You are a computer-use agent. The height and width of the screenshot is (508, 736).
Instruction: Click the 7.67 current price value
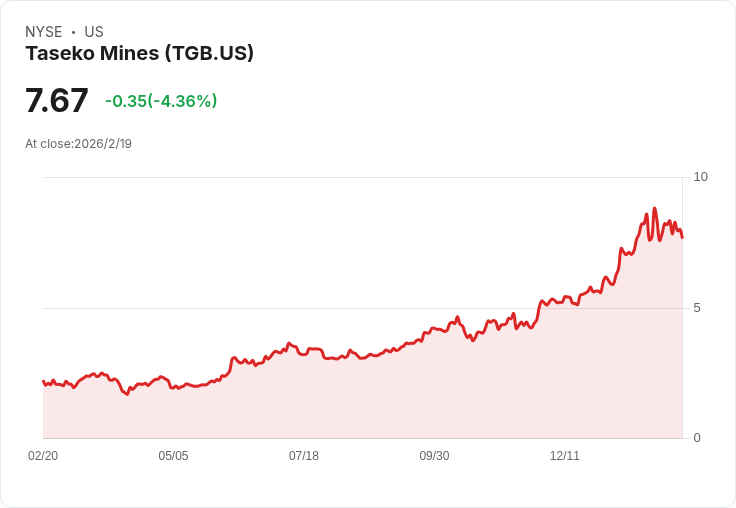click(57, 100)
